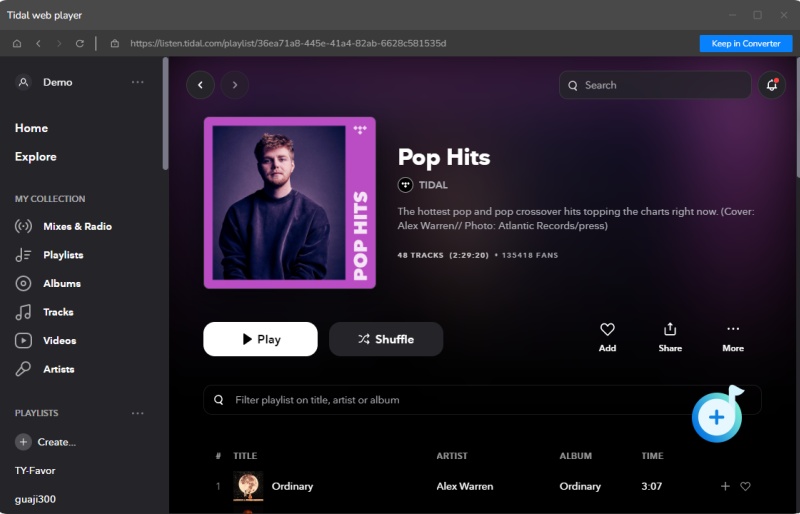Open Mixes & Radio collection
800x514 pixels.
tap(63, 226)
